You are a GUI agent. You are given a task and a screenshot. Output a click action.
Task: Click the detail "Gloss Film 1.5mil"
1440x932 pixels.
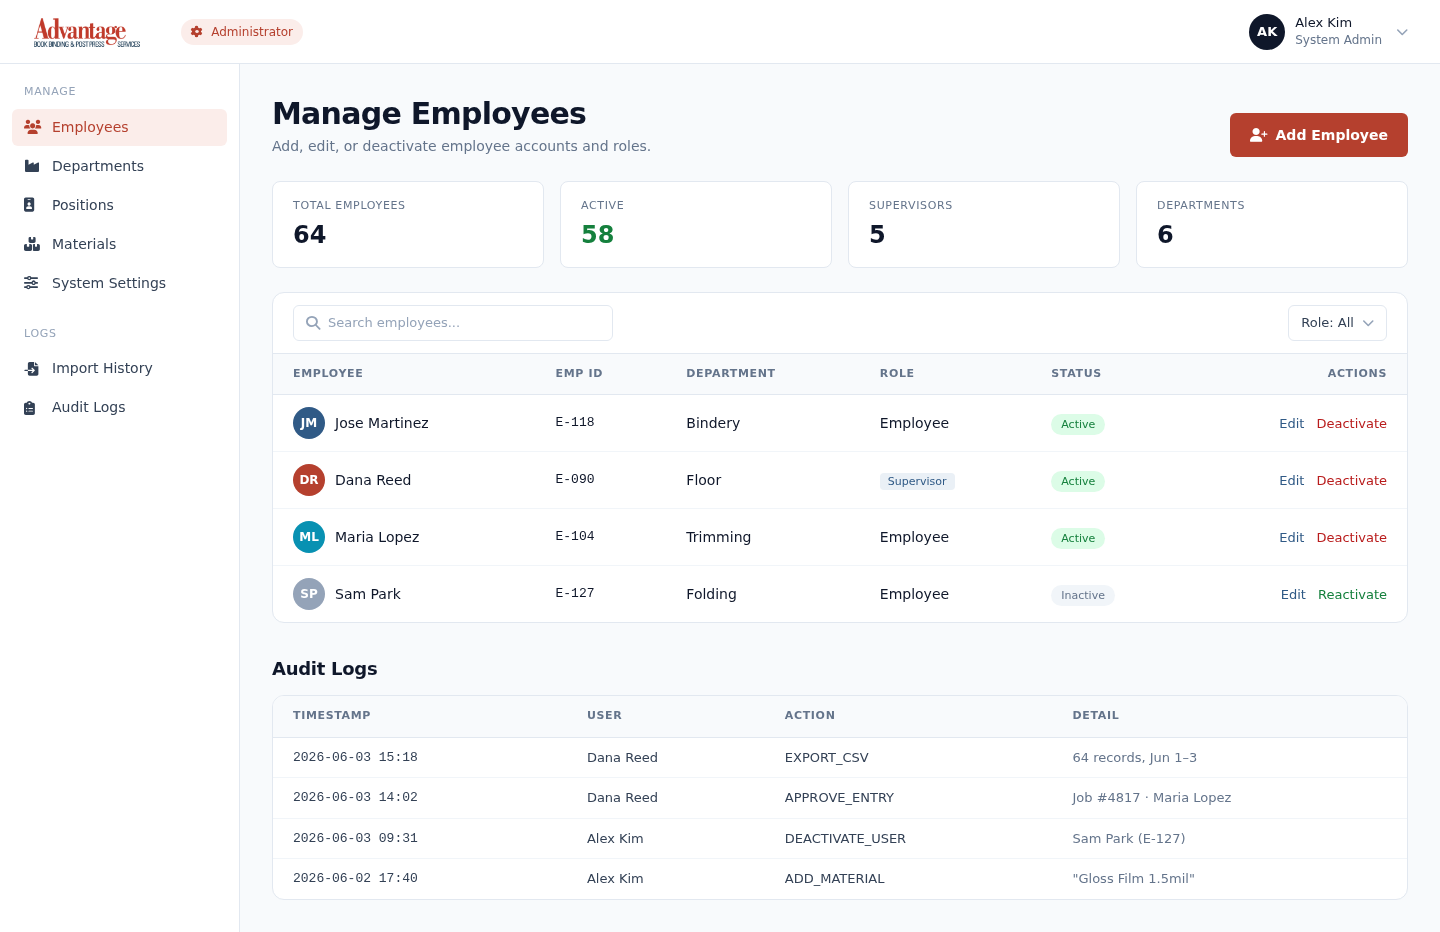click(1134, 879)
